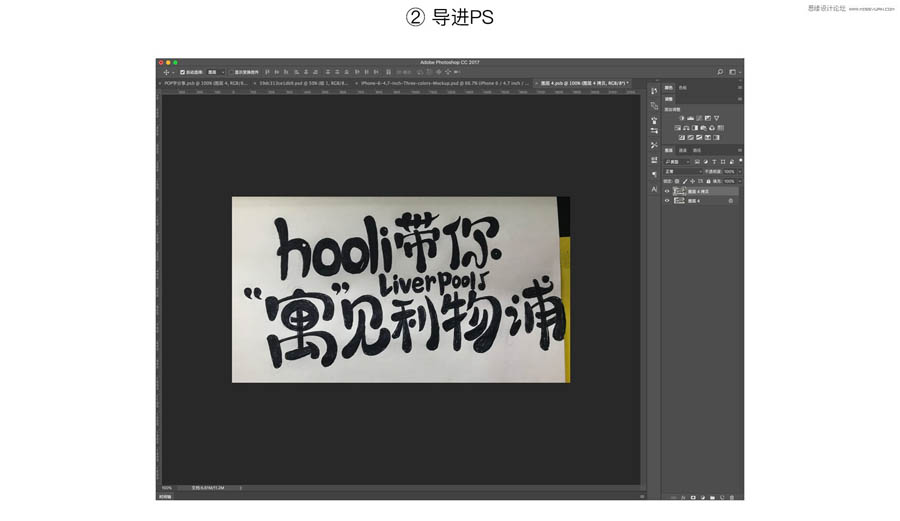This screenshot has height=521, width=900.
Task: Open the layer filter kind dropdown
Action: (x=678, y=162)
